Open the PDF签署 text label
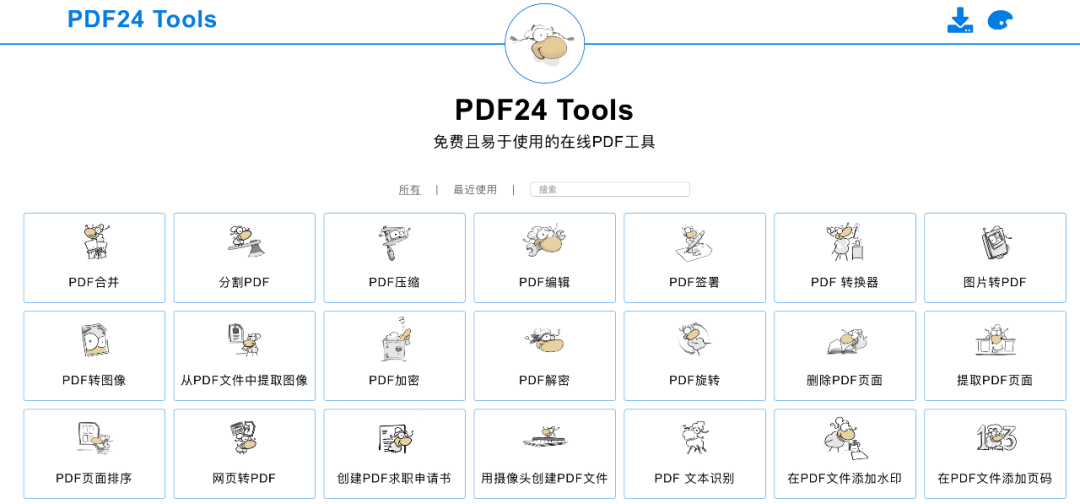 tap(694, 282)
